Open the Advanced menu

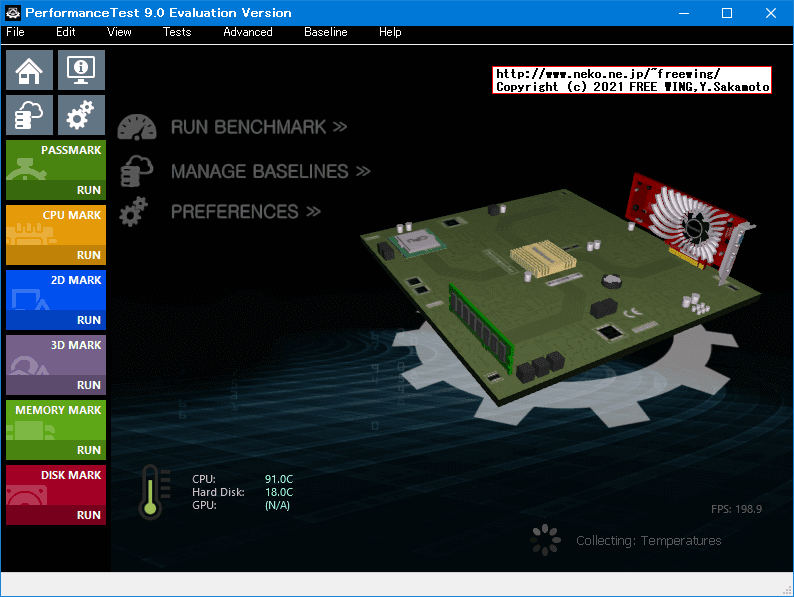pyautogui.click(x=247, y=32)
